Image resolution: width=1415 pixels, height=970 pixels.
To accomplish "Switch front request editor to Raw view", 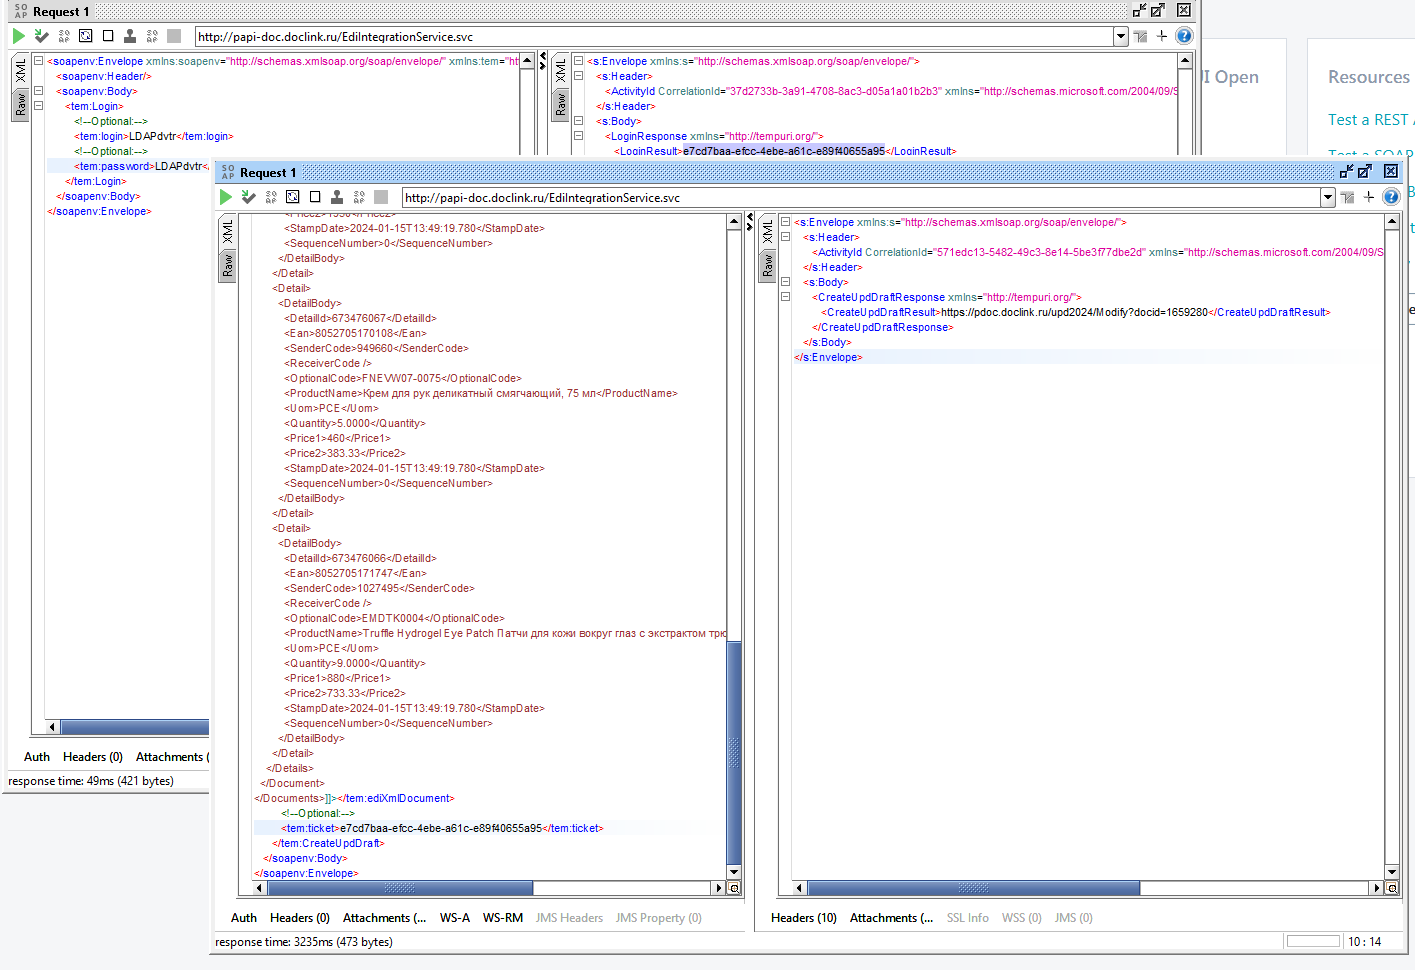I will (x=228, y=266).
